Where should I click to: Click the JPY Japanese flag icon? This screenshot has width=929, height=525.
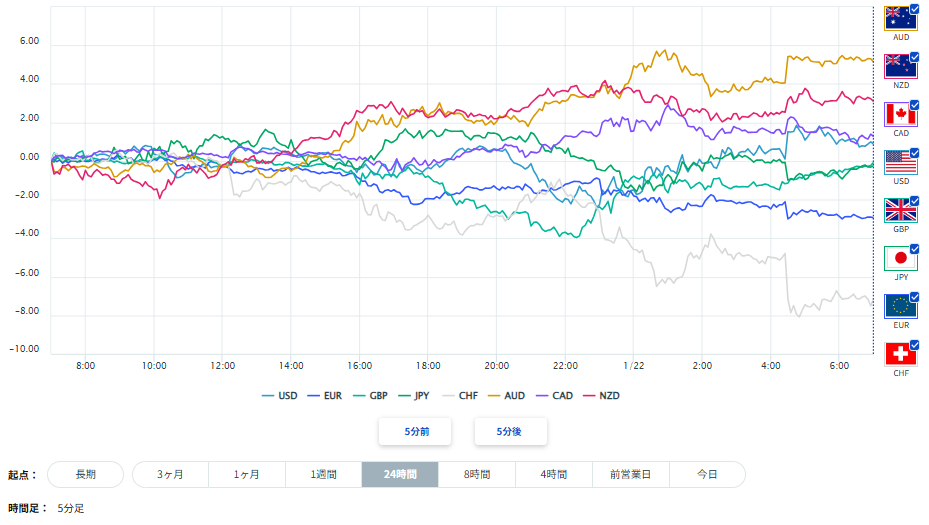(x=901, y=258)
